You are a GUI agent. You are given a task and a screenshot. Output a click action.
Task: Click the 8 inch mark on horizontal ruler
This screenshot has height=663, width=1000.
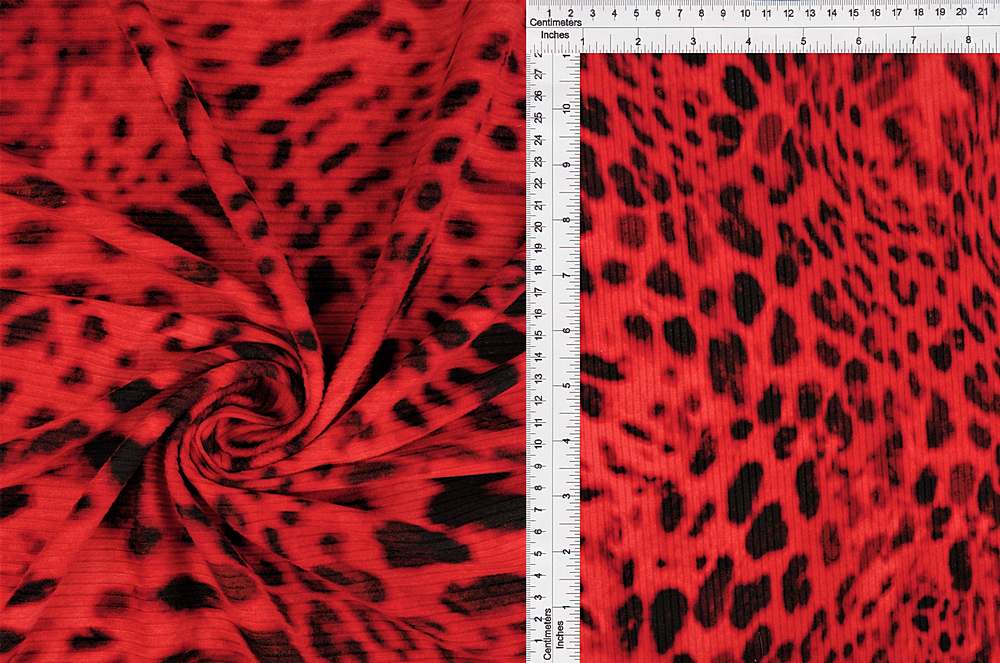[x=968, y=40]
